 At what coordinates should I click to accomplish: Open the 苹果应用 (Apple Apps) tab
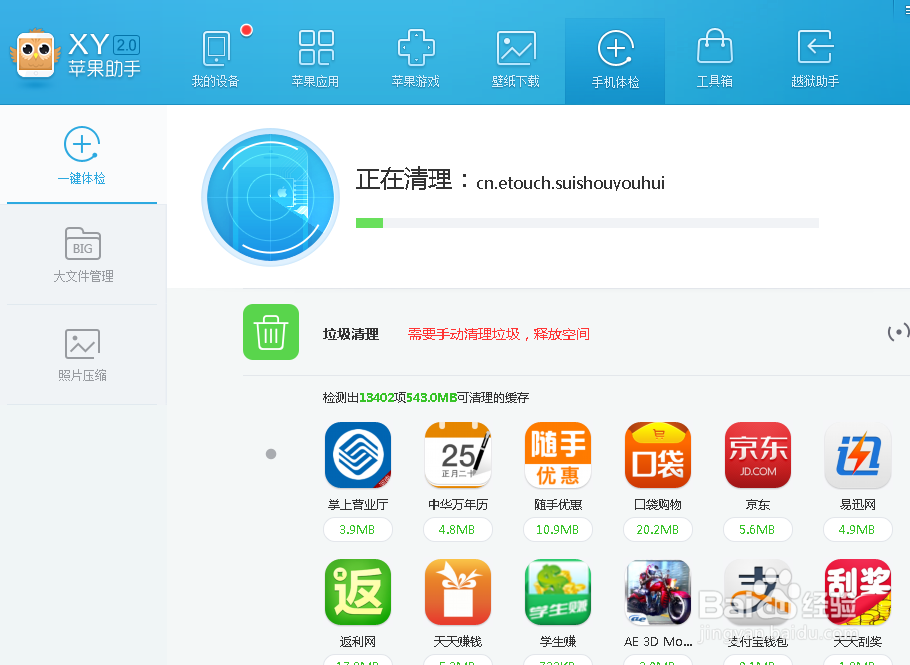(315, 60)
